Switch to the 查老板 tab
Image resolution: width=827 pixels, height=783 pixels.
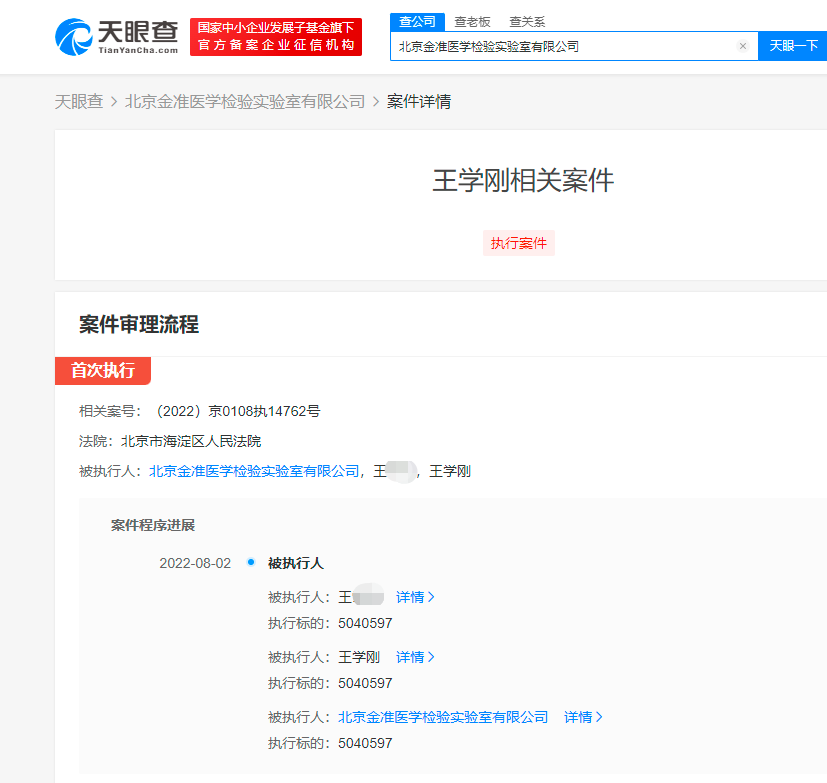[x=472, y=21]
